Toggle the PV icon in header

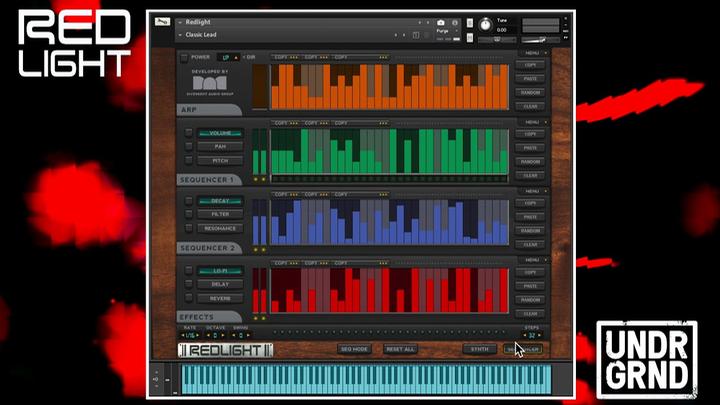(x=566, y=38)
